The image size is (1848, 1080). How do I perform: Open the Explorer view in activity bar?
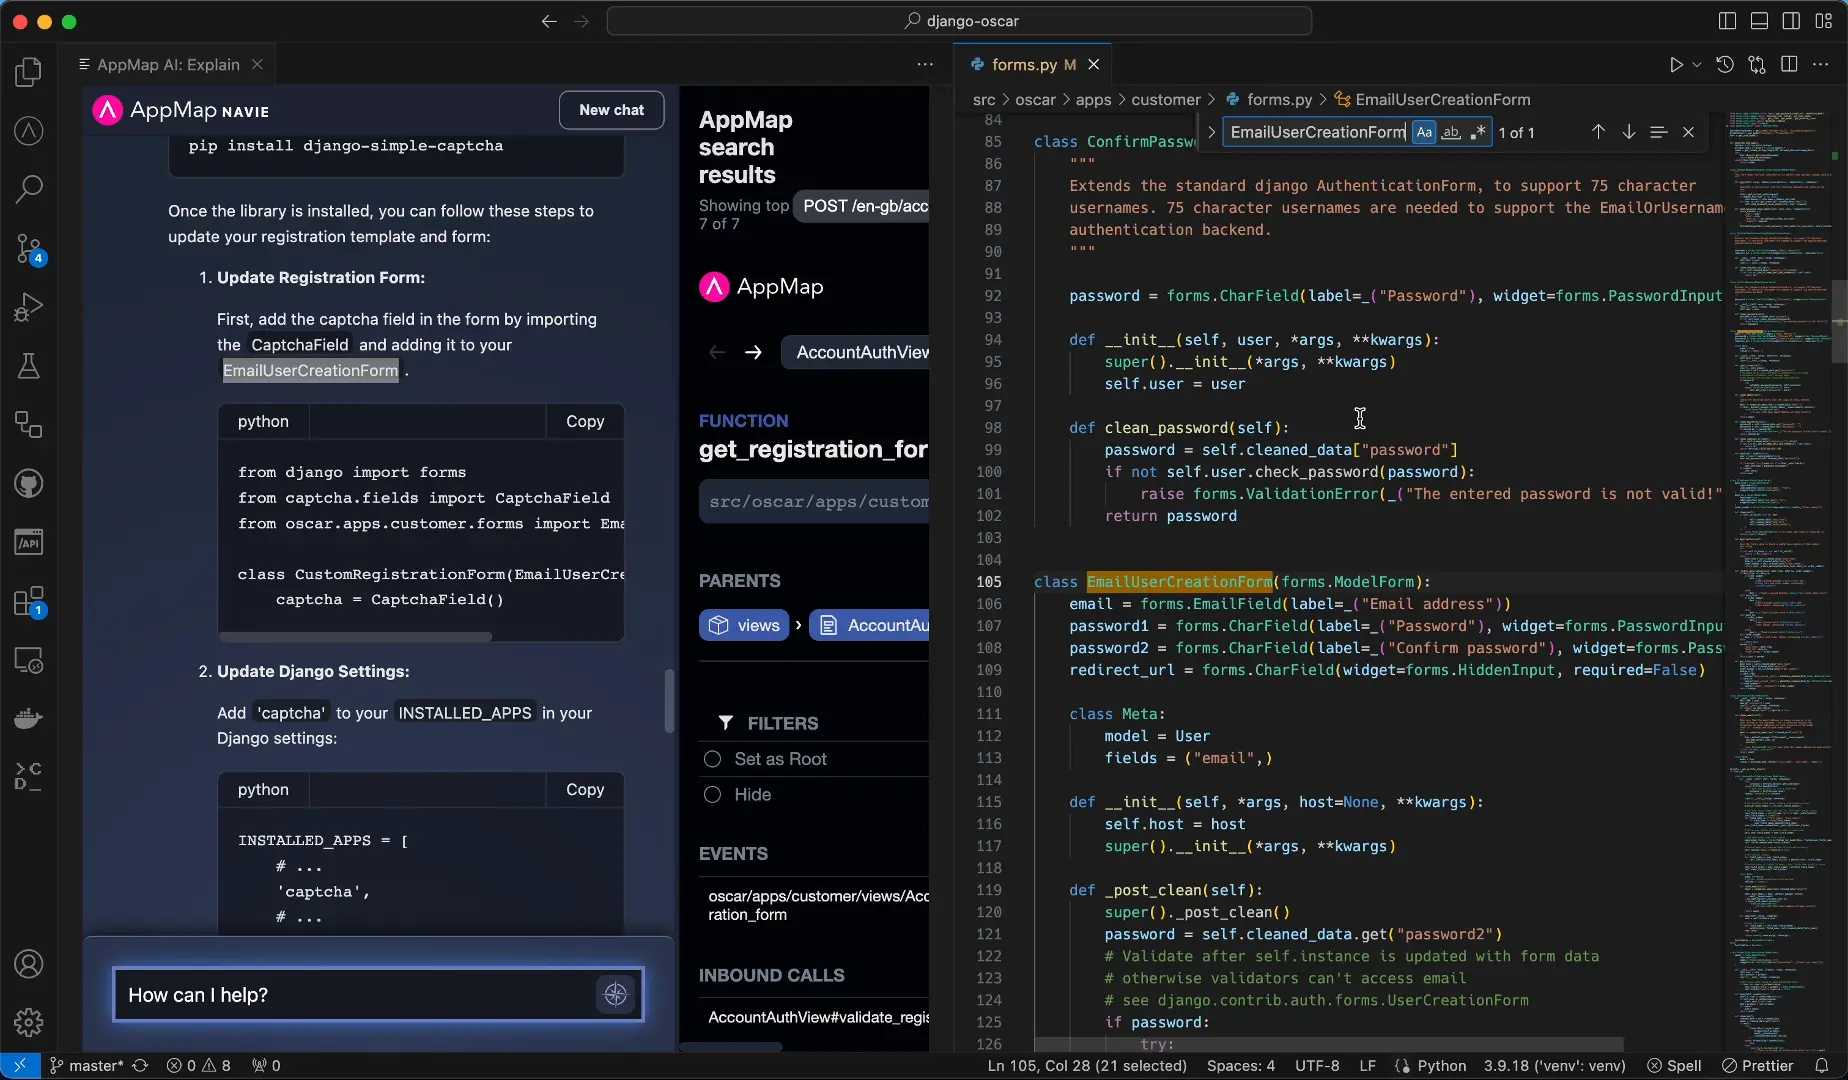click(29, 72)
